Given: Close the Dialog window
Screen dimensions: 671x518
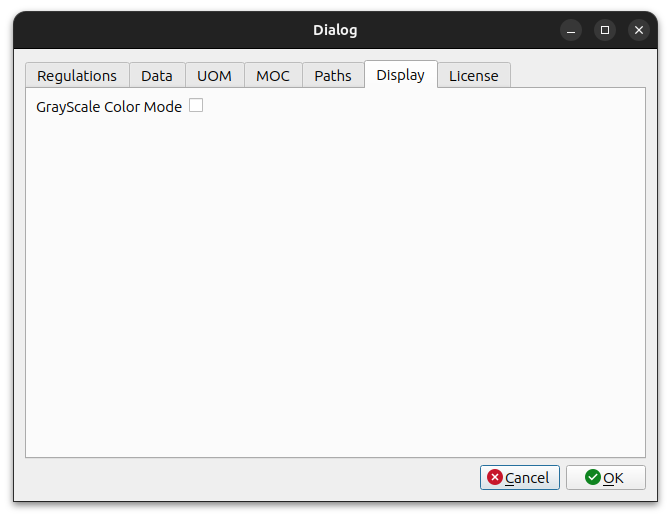Looking at the screenshot, I should click(x=639, y=30).
